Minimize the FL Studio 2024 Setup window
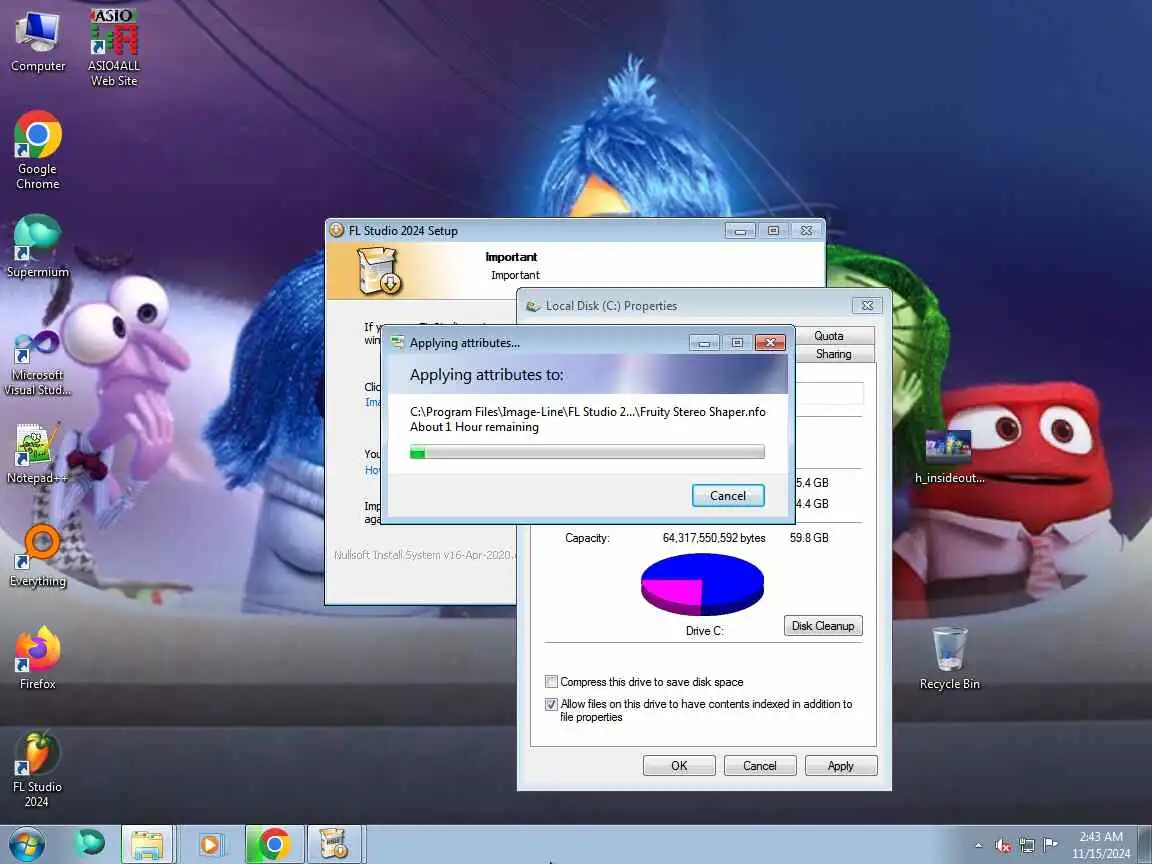Screen dimensions: 1152x864 pos(740,231)
